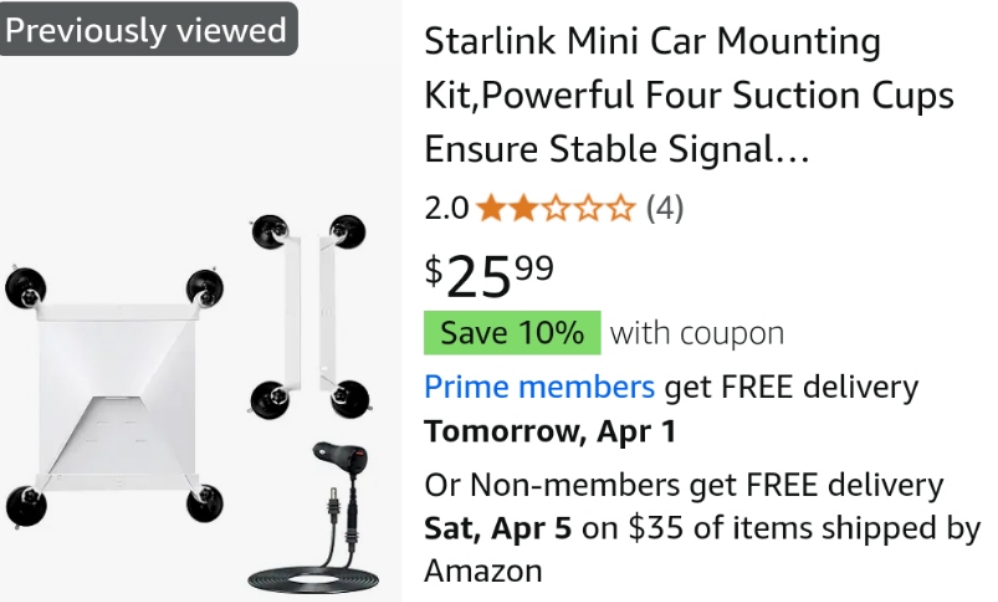
Task: Click the Previously viewed badge
Action: tap(146, 29)
